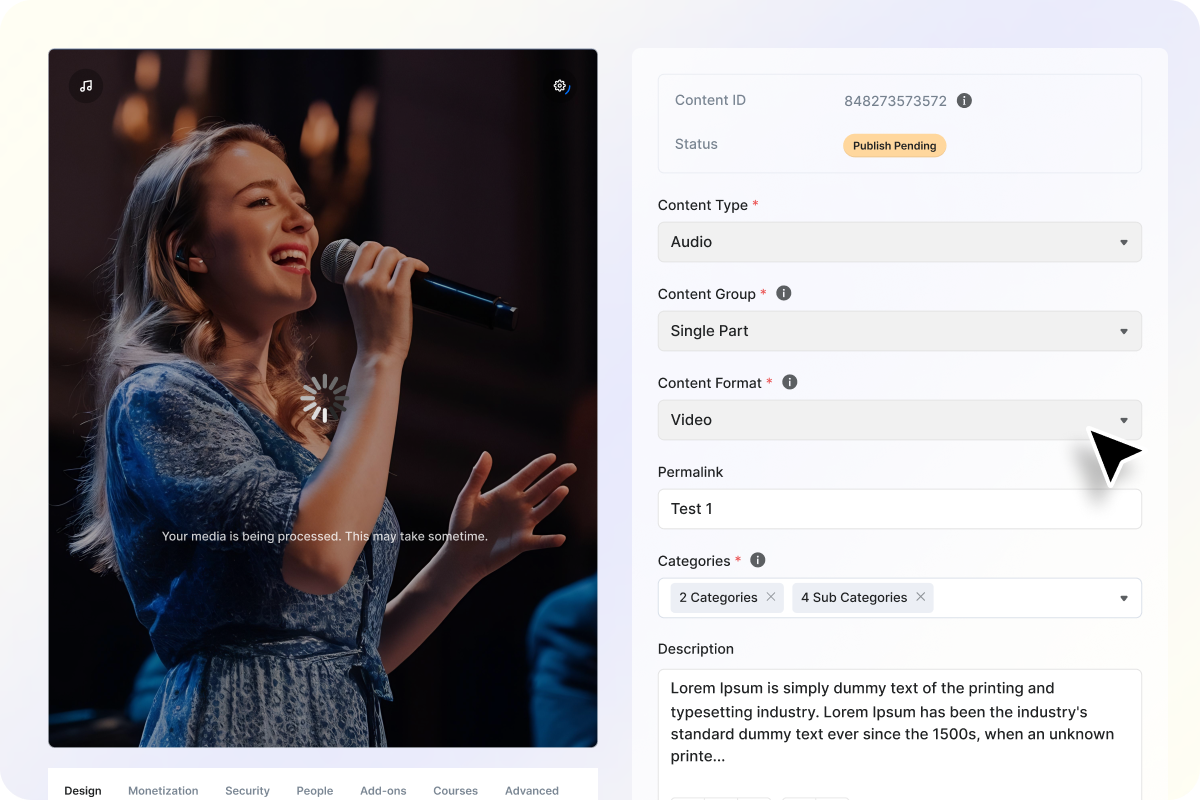This screenshot has height=800, width=1200.
Task: Click the Permalink field containing Test 1
Action: (898, 509)
